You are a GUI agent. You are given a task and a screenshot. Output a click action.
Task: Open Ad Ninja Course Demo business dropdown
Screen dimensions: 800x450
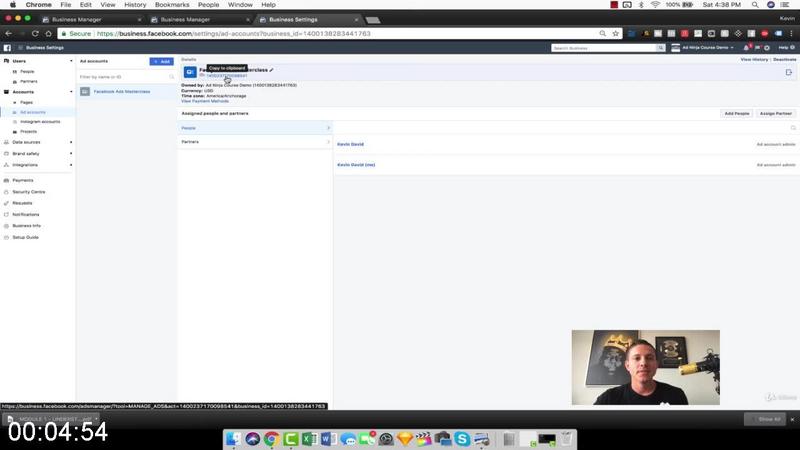point(704,47)
